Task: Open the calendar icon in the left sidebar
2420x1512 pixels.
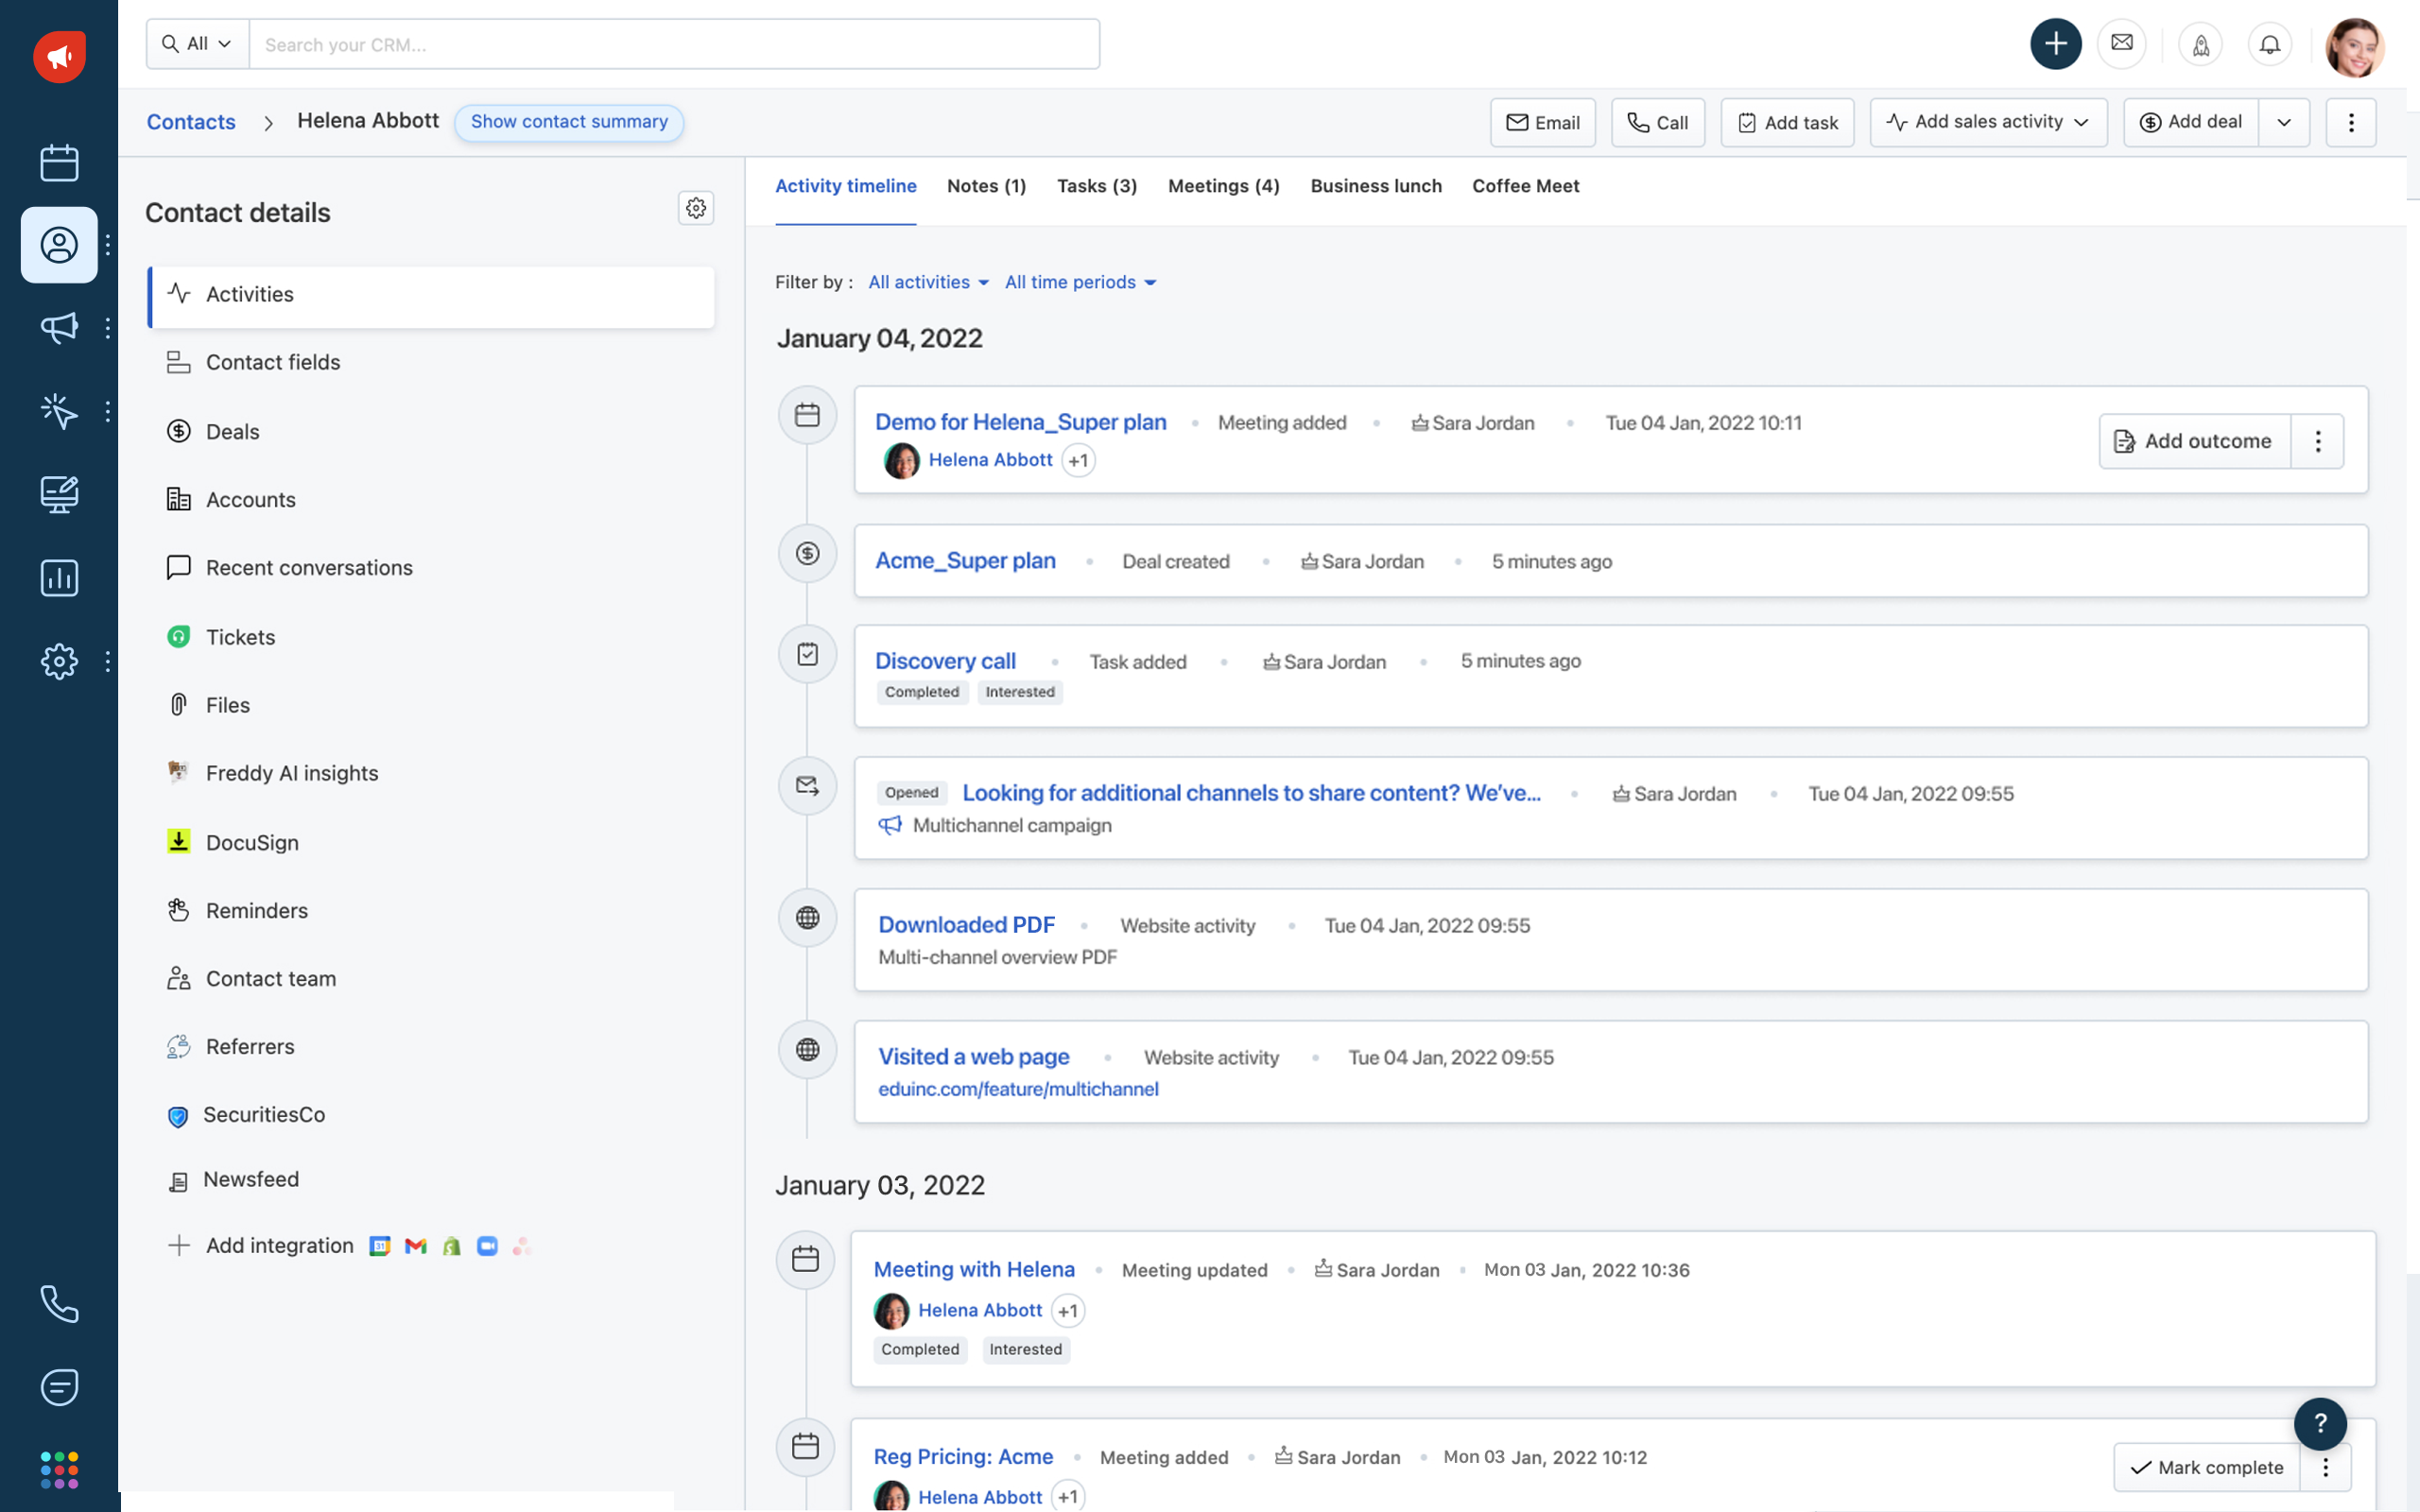Action: (x=59, y=162)
